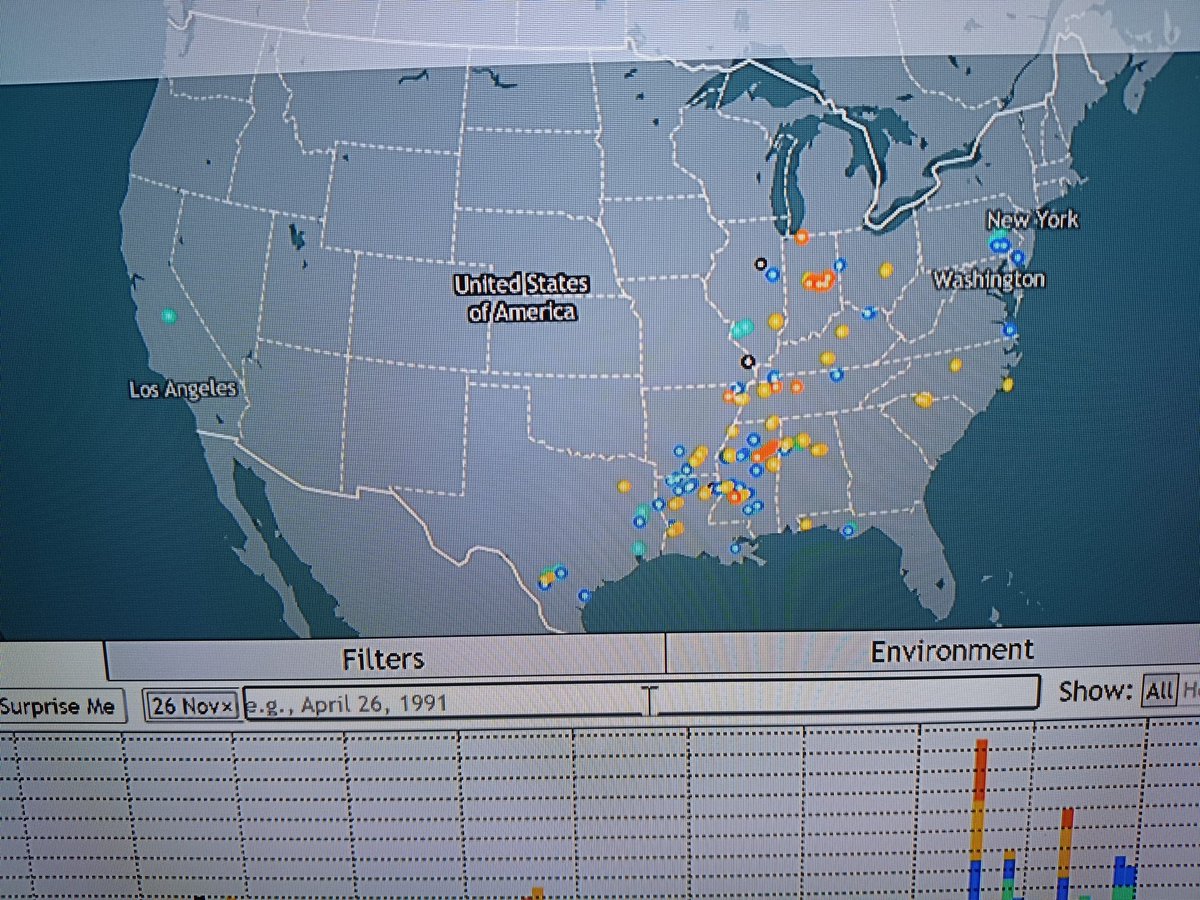Click the Los Angeles map label

[x=183, y=389]
